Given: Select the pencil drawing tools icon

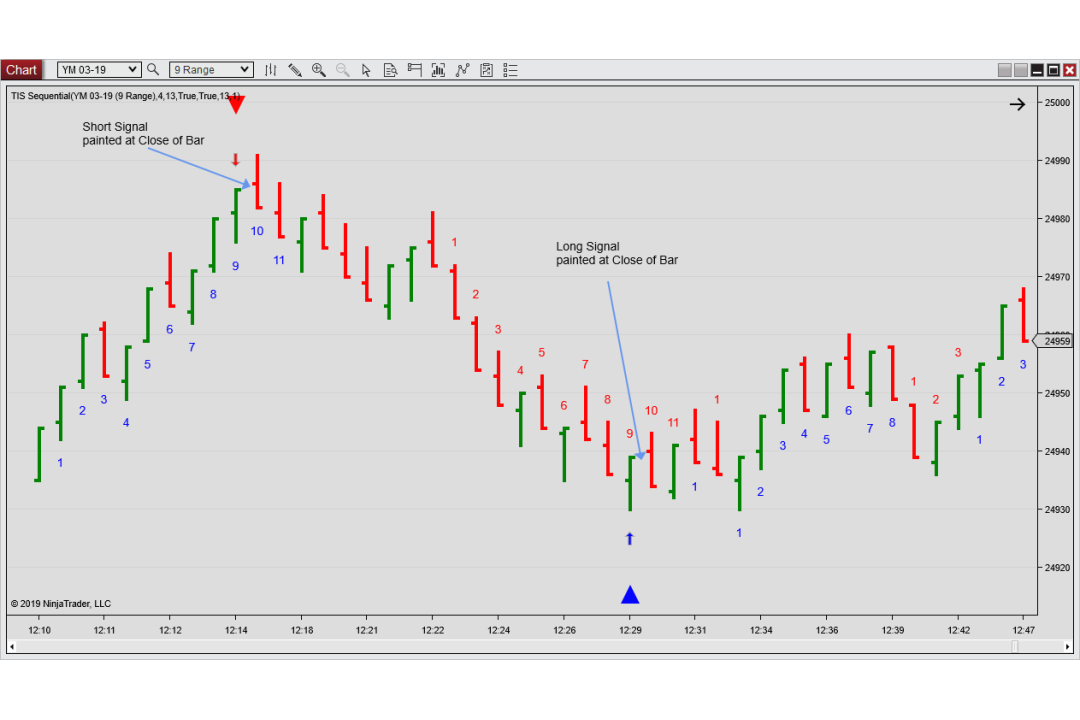Looking at the screenshot, I should tap(295, 70).
